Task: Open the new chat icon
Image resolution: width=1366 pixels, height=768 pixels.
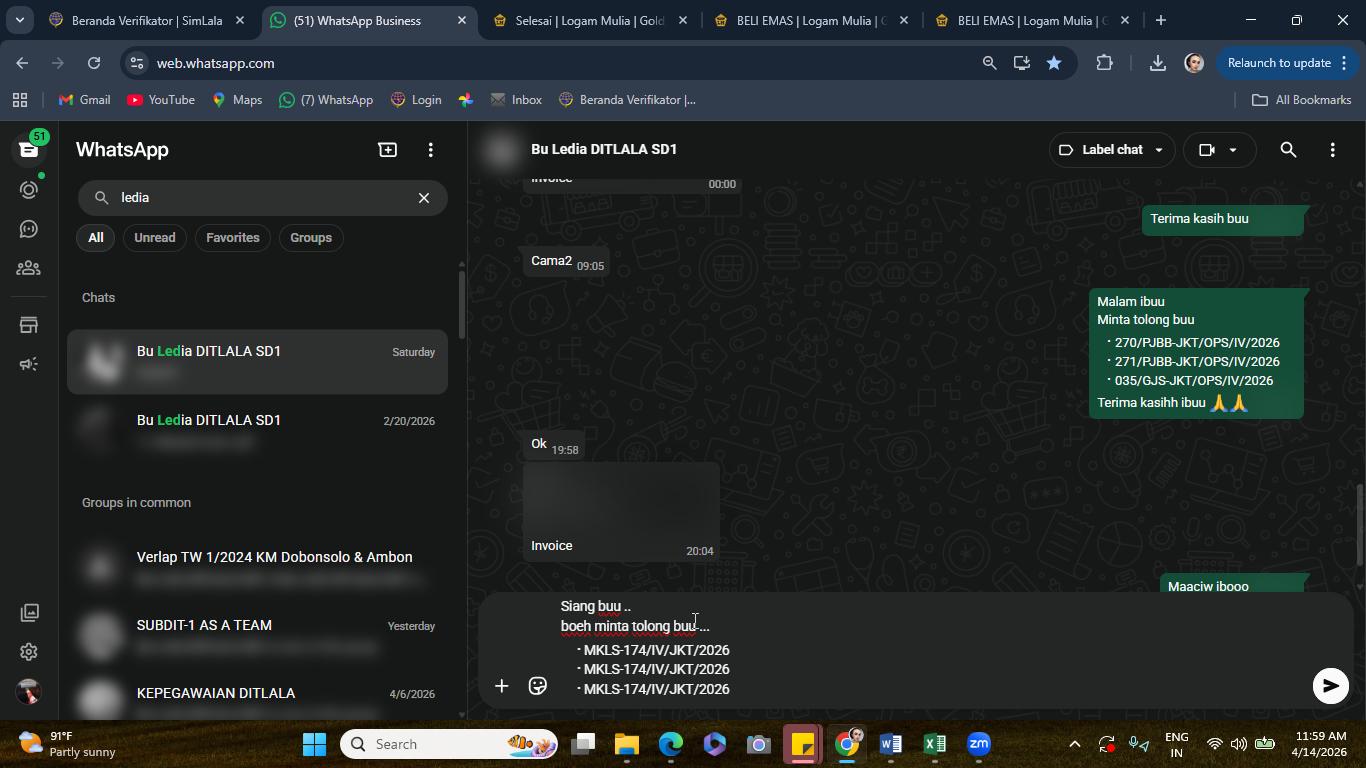Action: (388, 150)
